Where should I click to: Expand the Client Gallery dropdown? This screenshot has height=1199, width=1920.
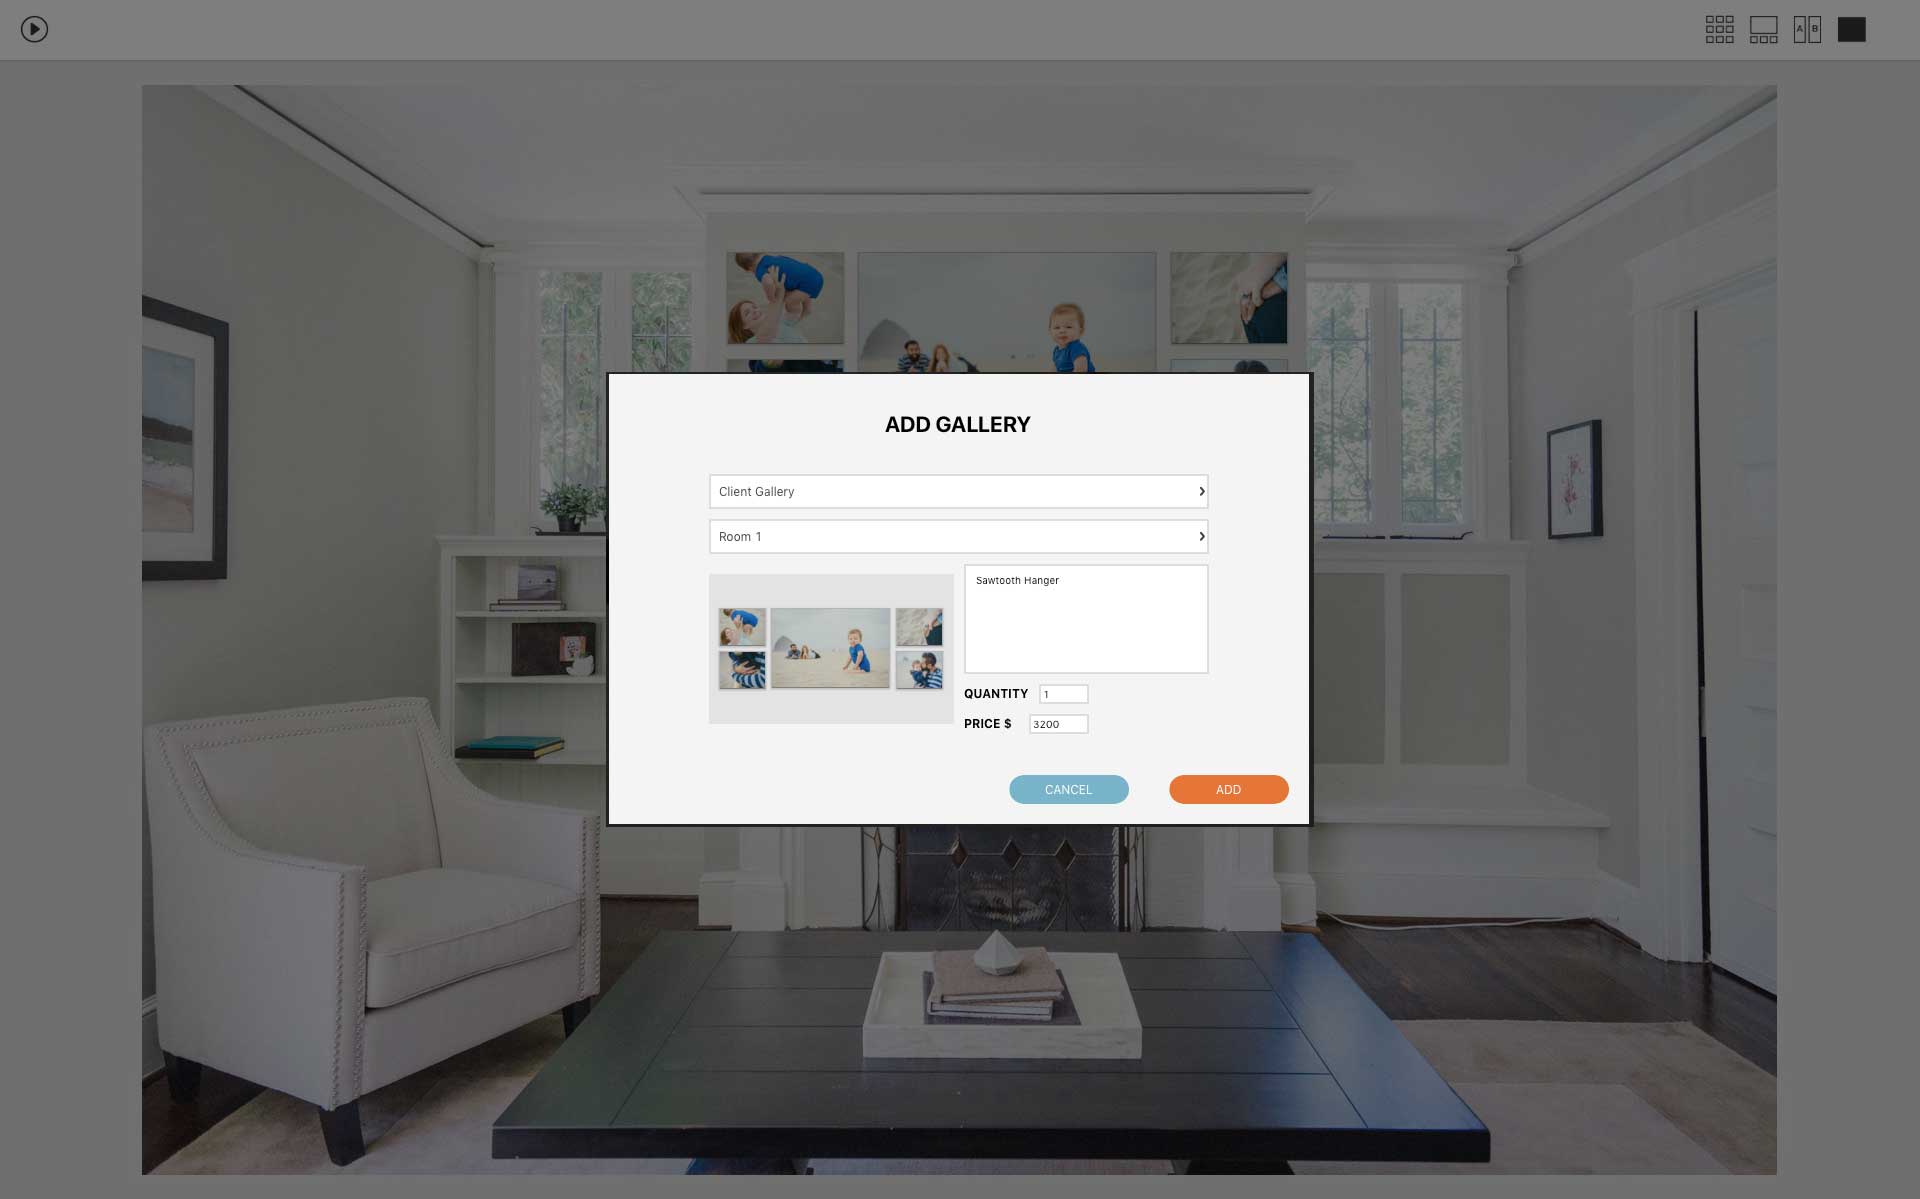(x=1200, y=490)
